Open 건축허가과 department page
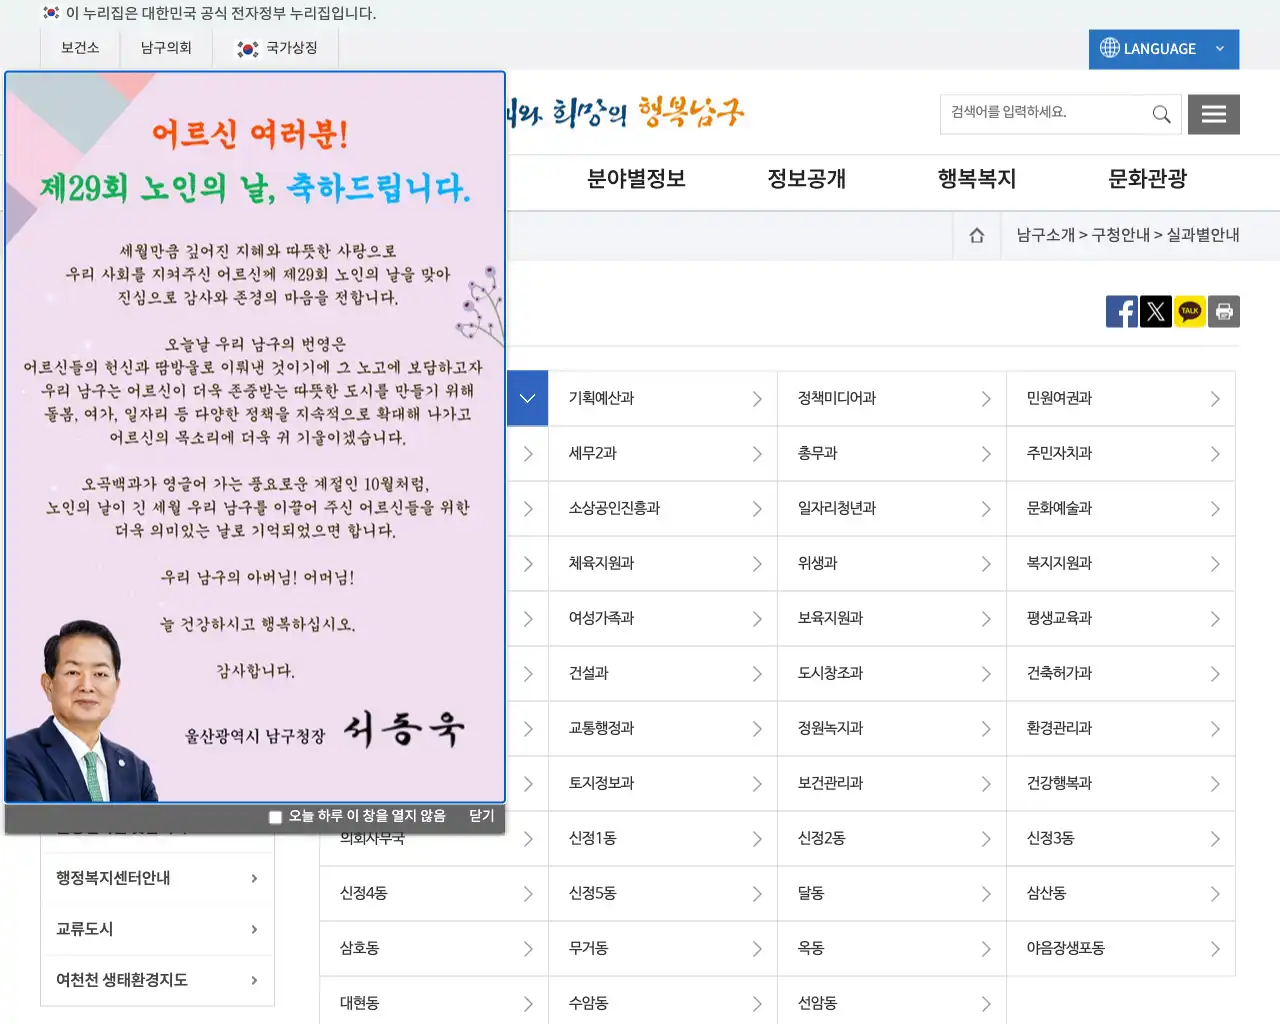 tap(1121, 673)
